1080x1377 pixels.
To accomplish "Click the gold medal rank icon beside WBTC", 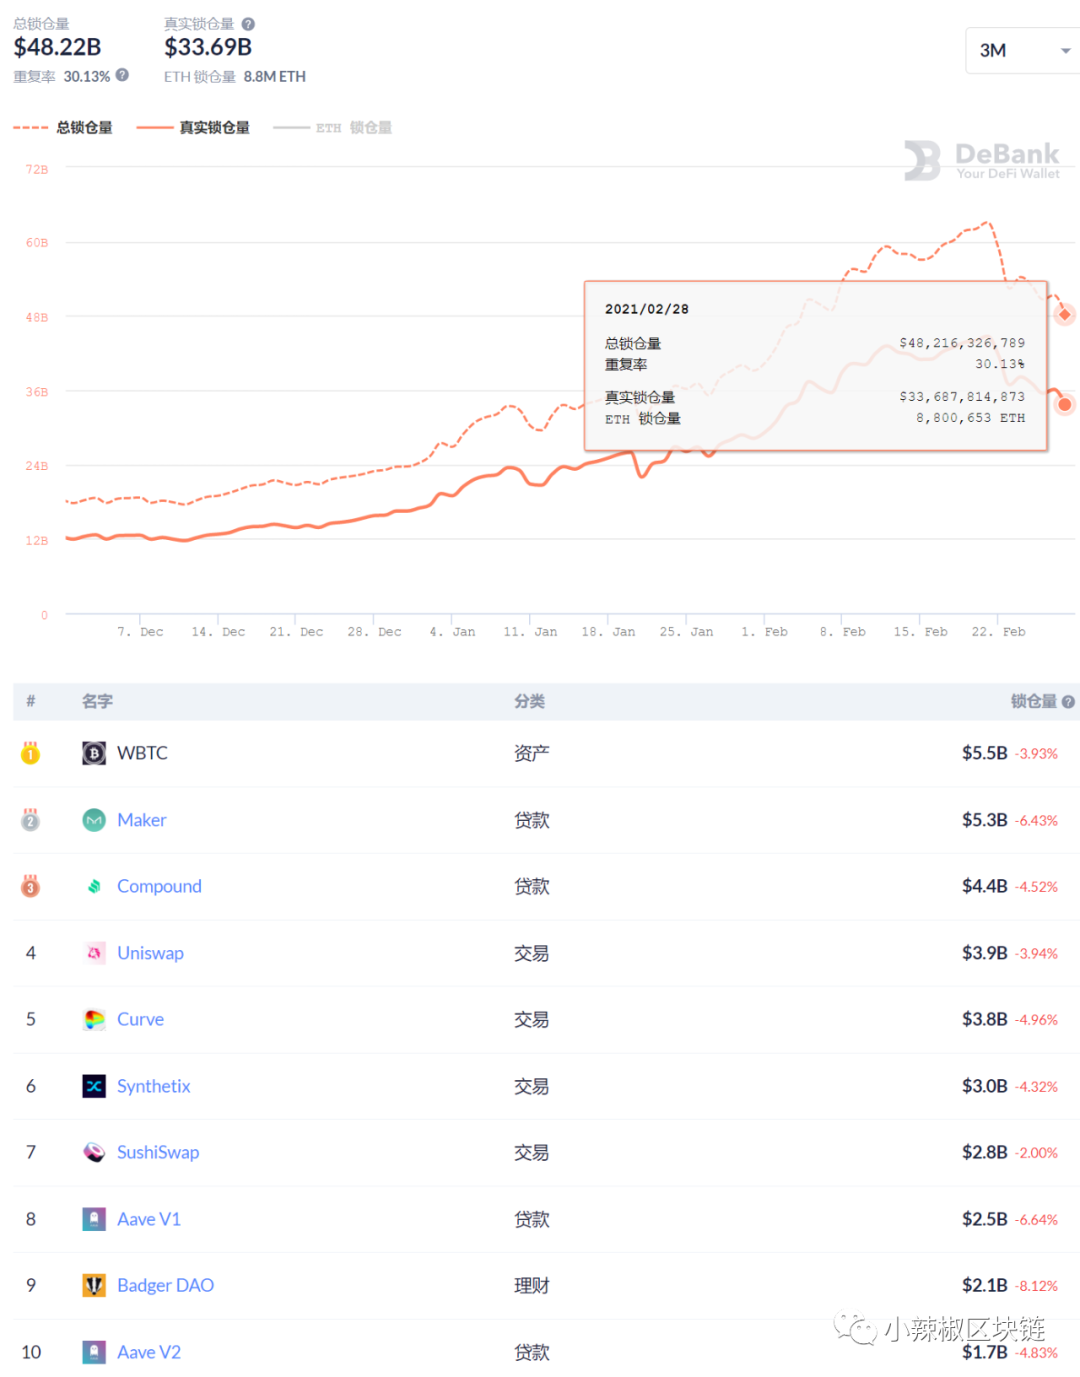I will 30,753.
